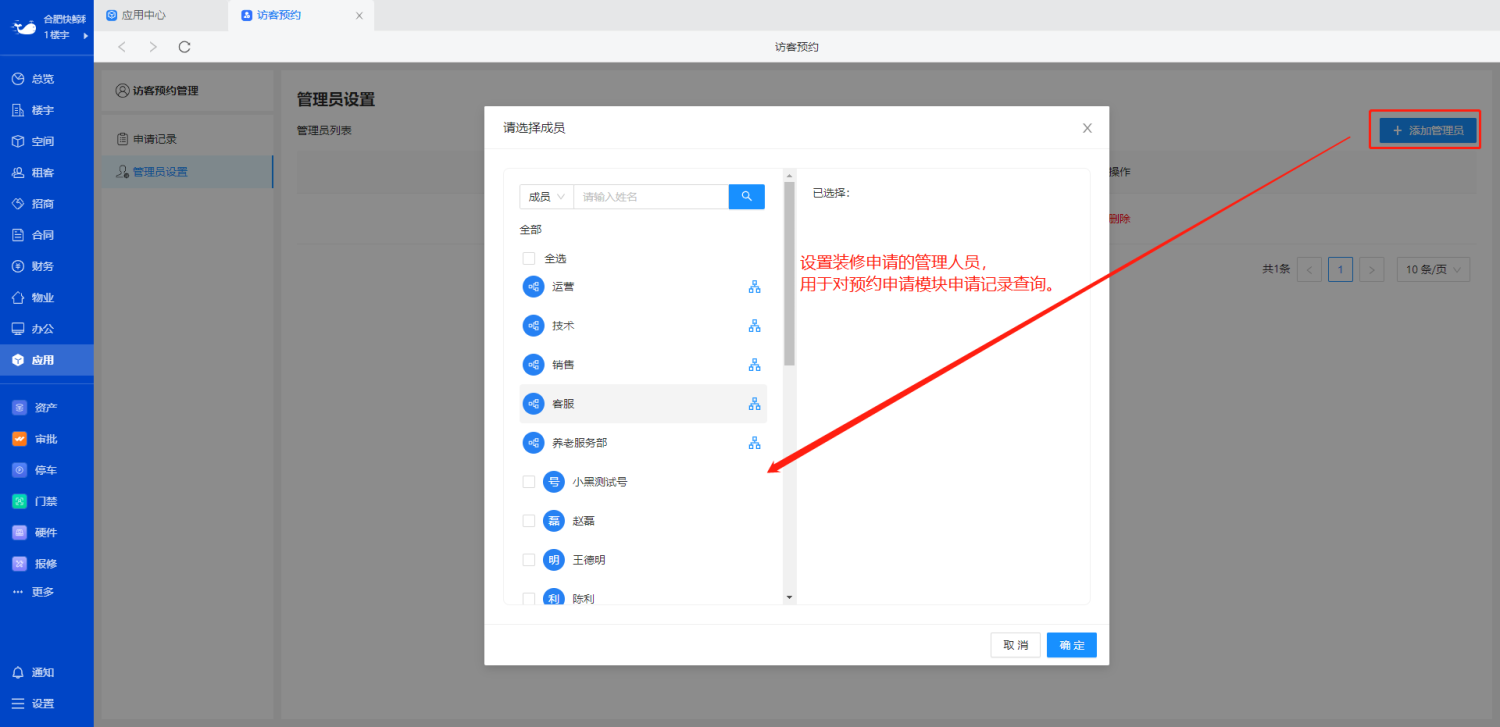View sub-members of 运营 department via hierarchy icon

pos(755,287)
